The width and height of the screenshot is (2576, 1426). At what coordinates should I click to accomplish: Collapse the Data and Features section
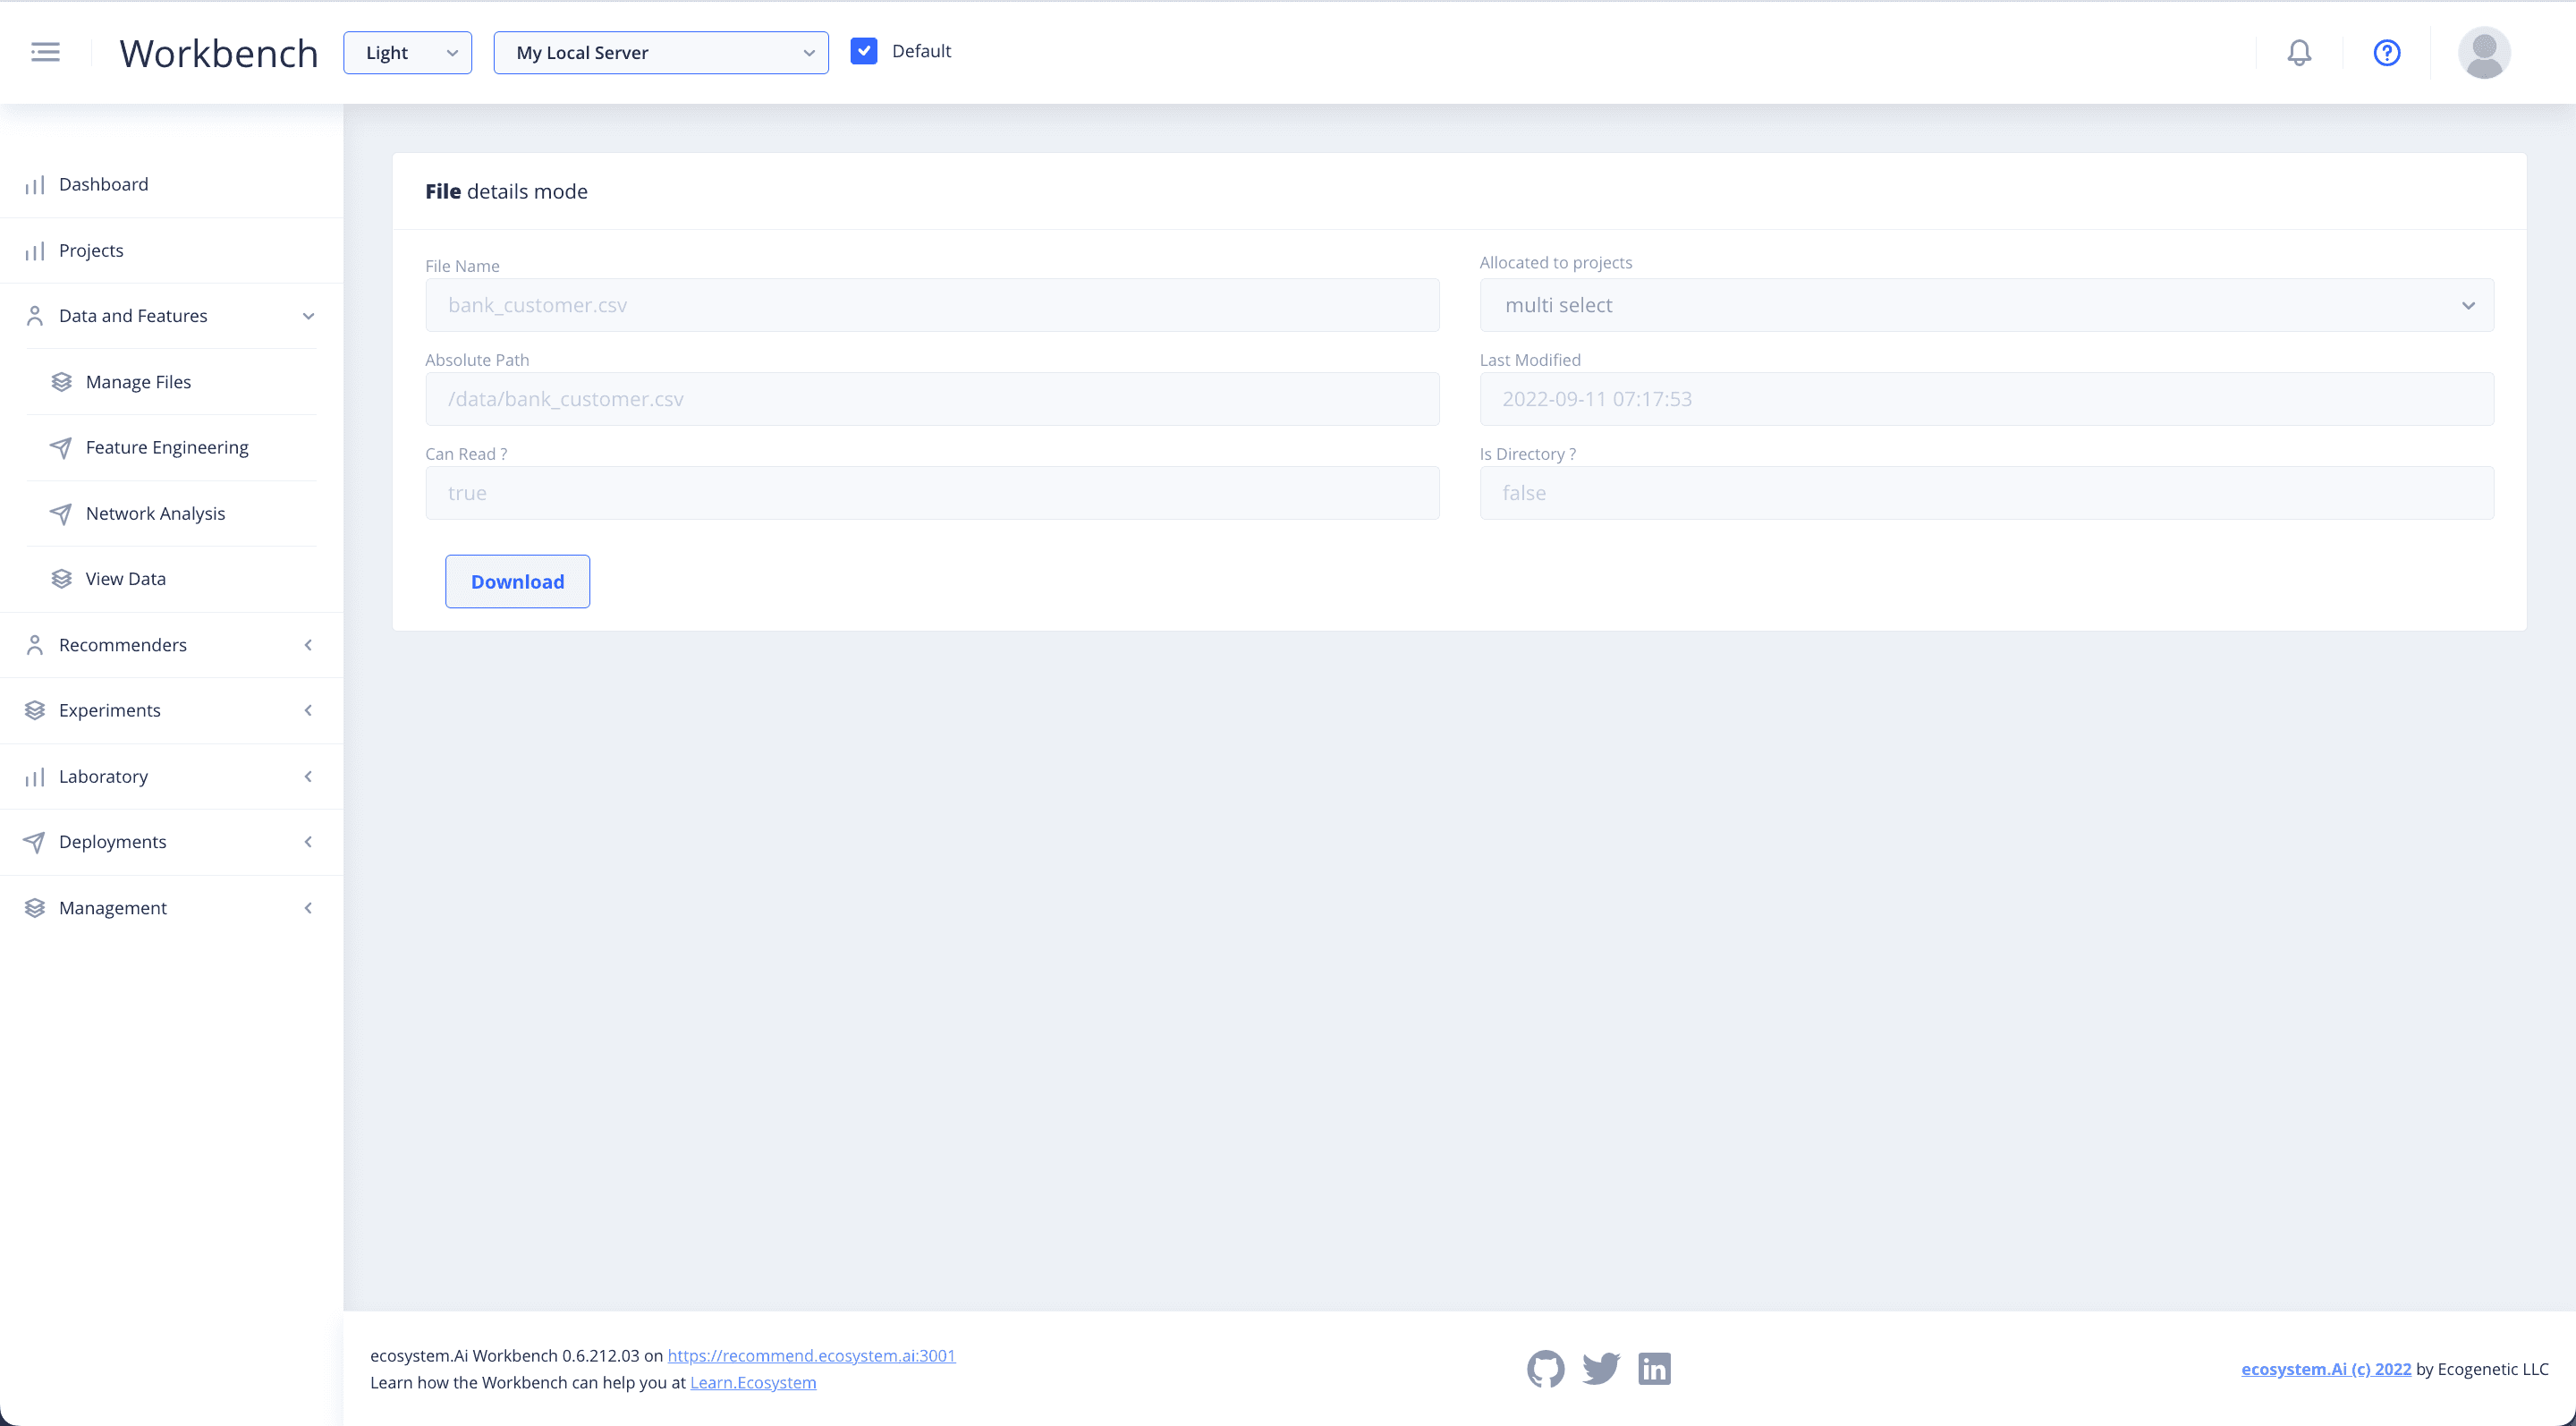[308, 316]
